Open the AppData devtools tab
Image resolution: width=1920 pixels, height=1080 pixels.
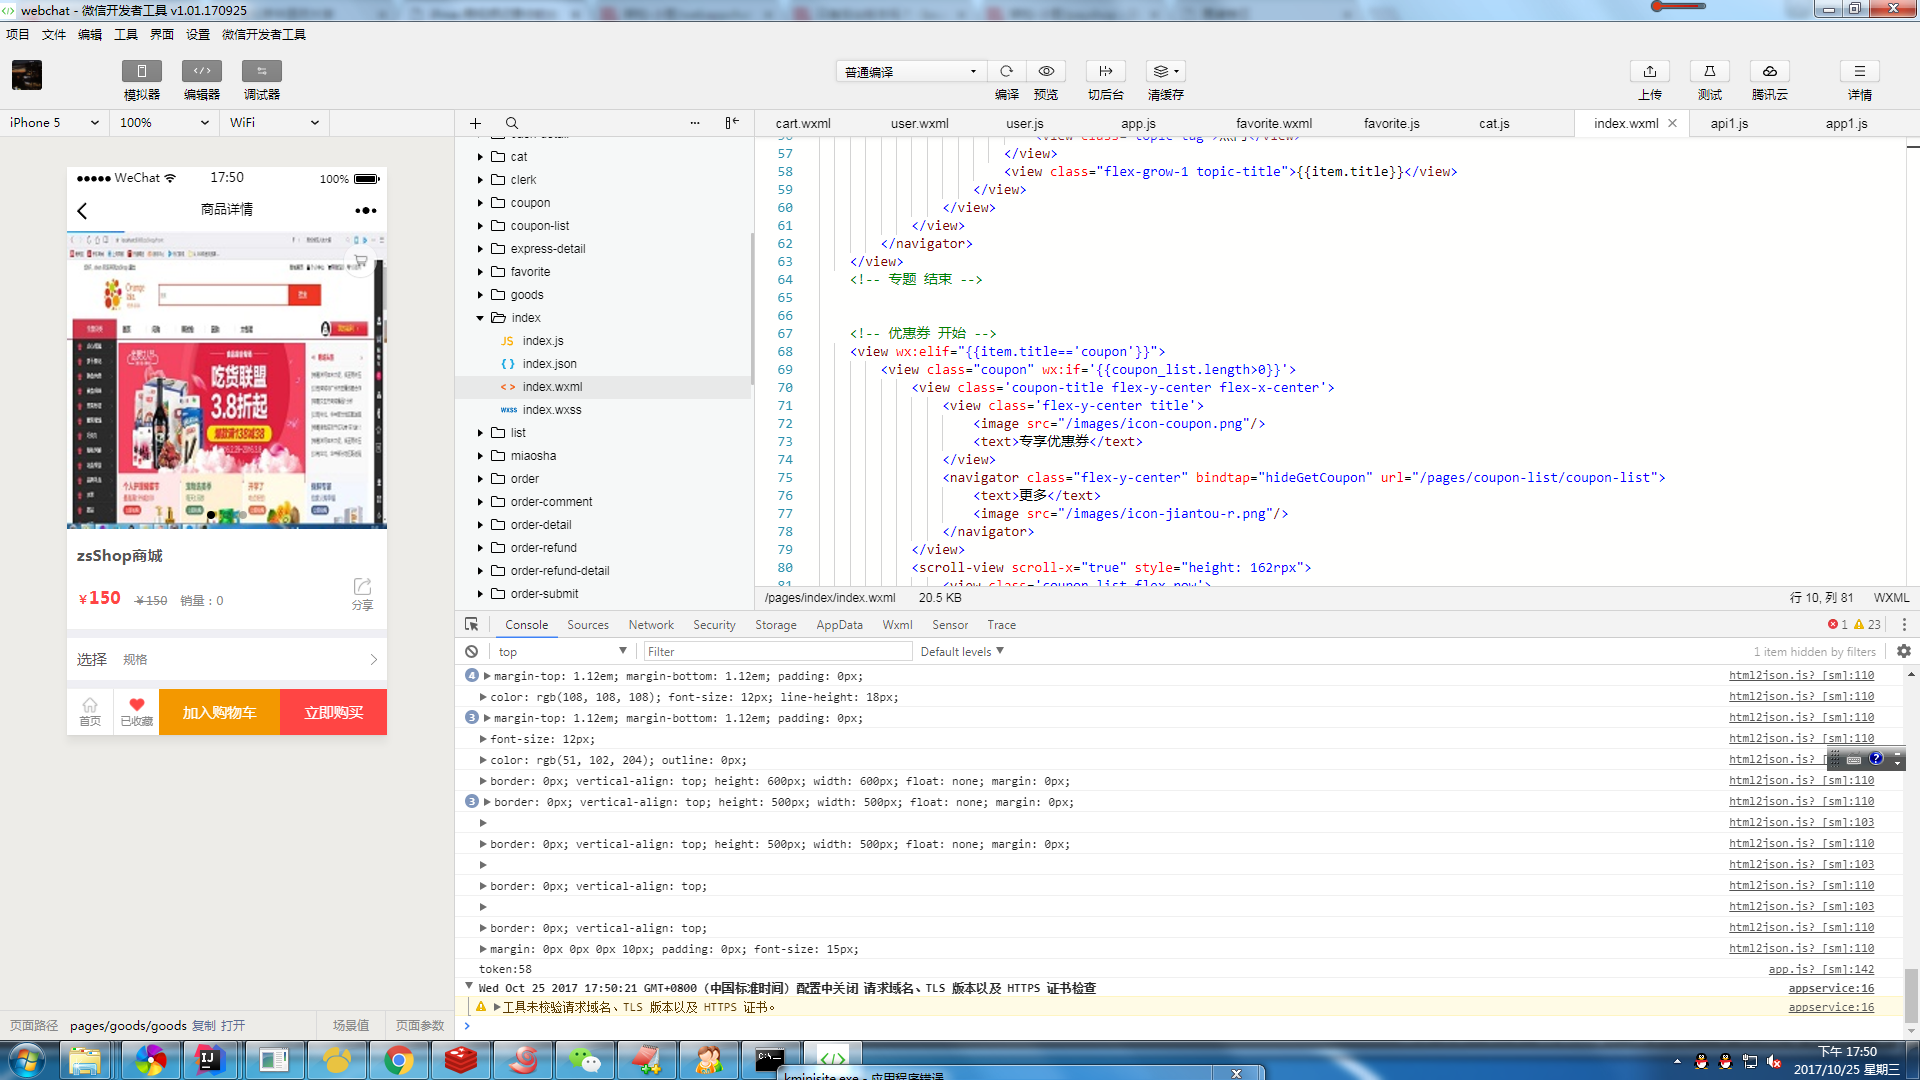coord(839,625)
